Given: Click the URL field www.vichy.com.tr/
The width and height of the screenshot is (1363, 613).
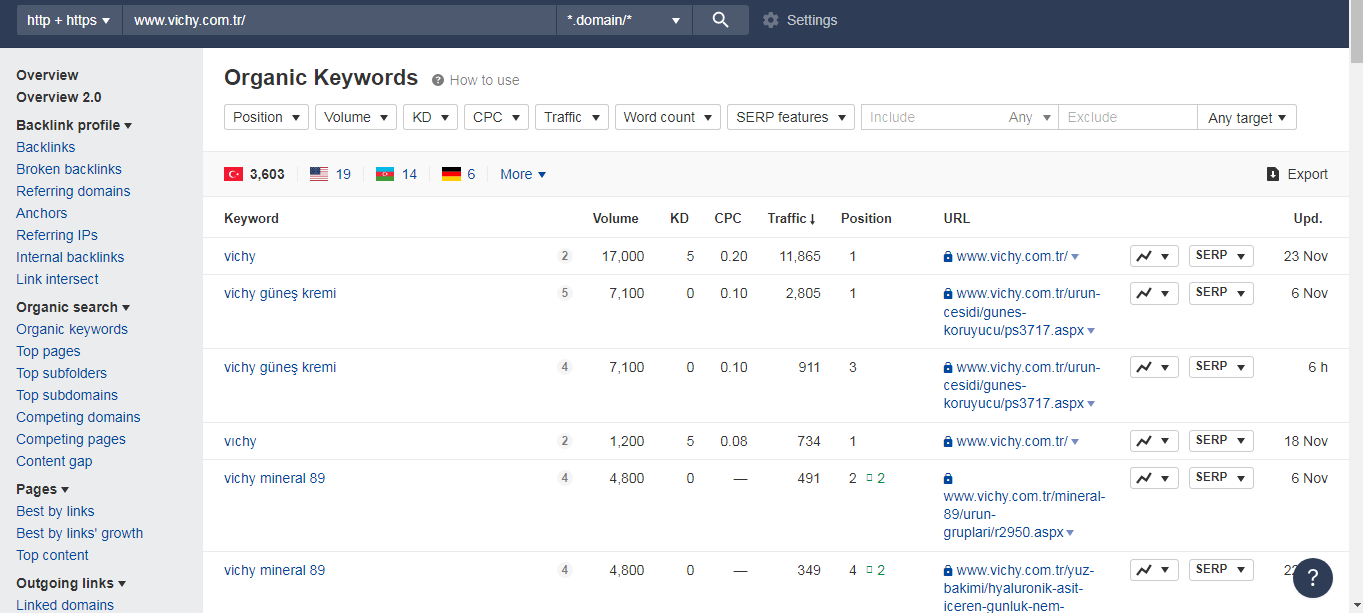Looking at the screenshot, I should point(339,20).
